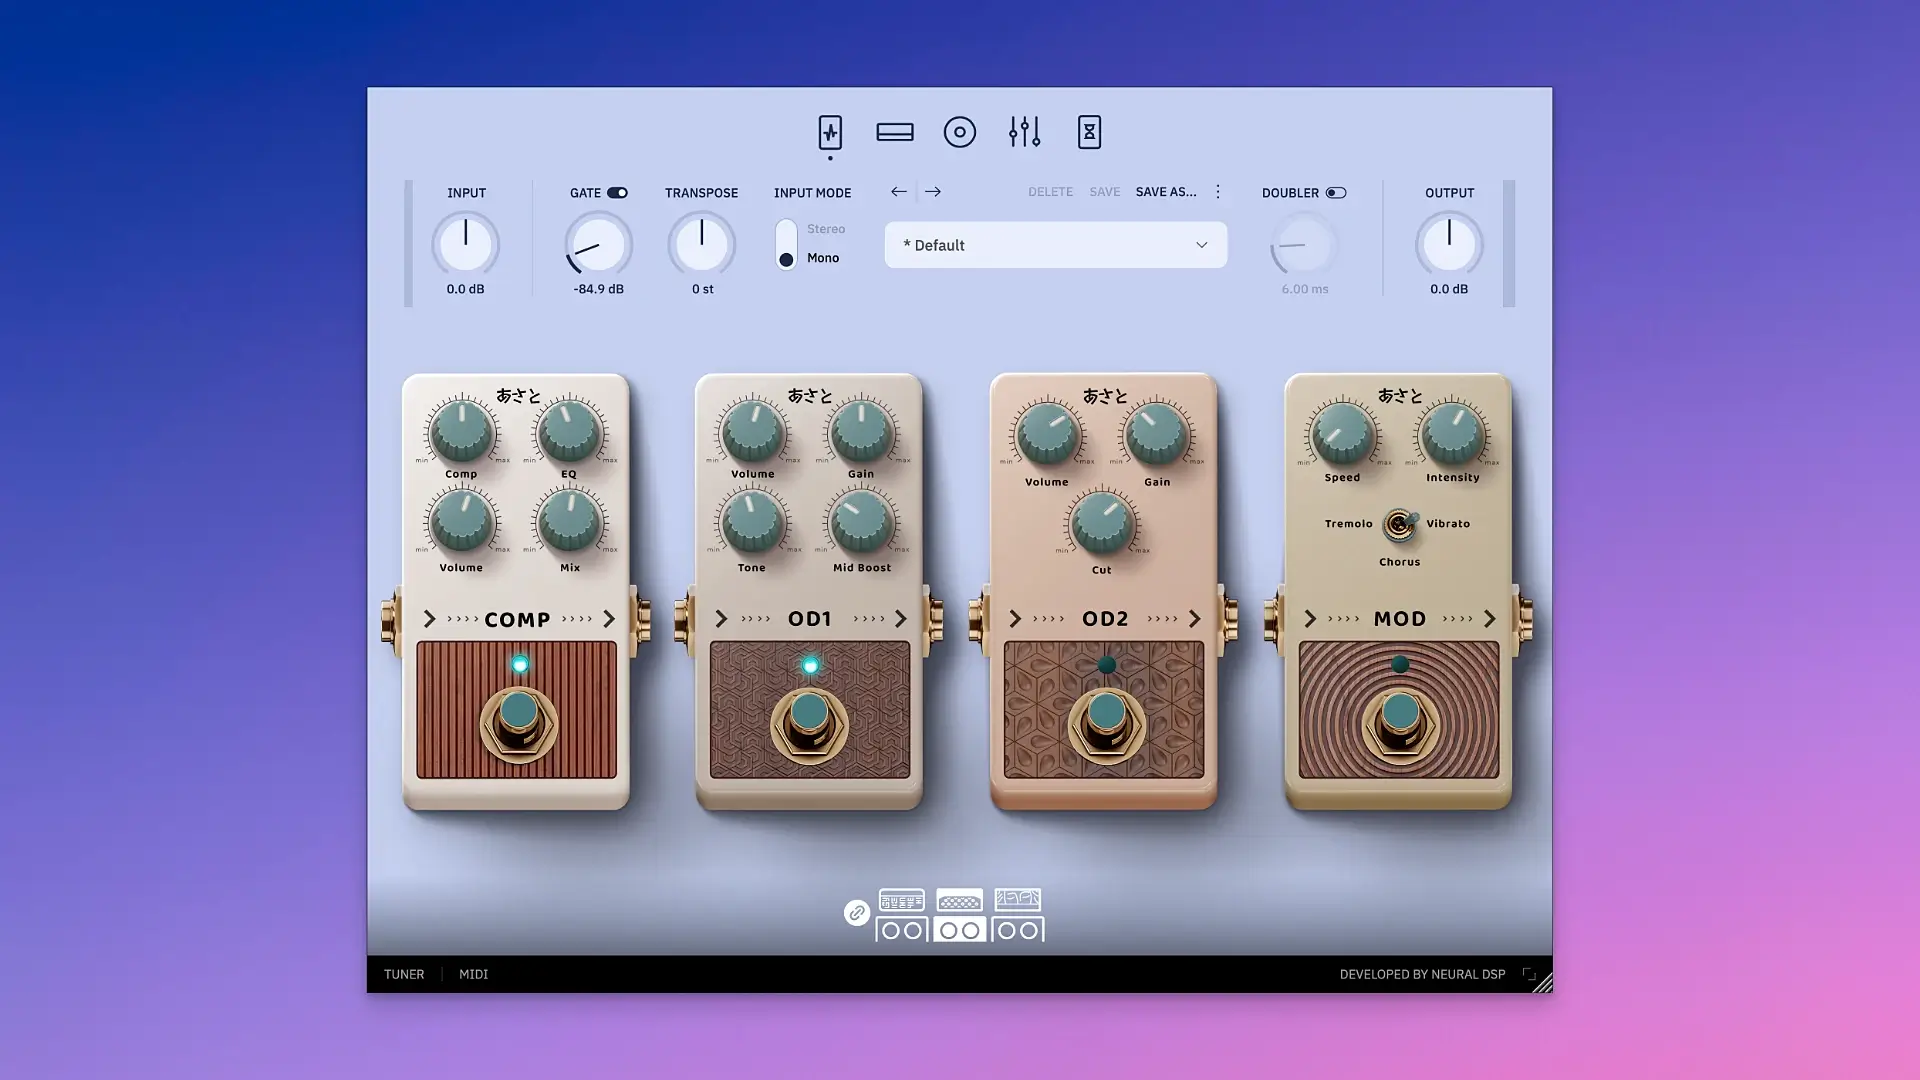
Task: Click the COMP pedal Comp knob
Action: pos(461,431)
